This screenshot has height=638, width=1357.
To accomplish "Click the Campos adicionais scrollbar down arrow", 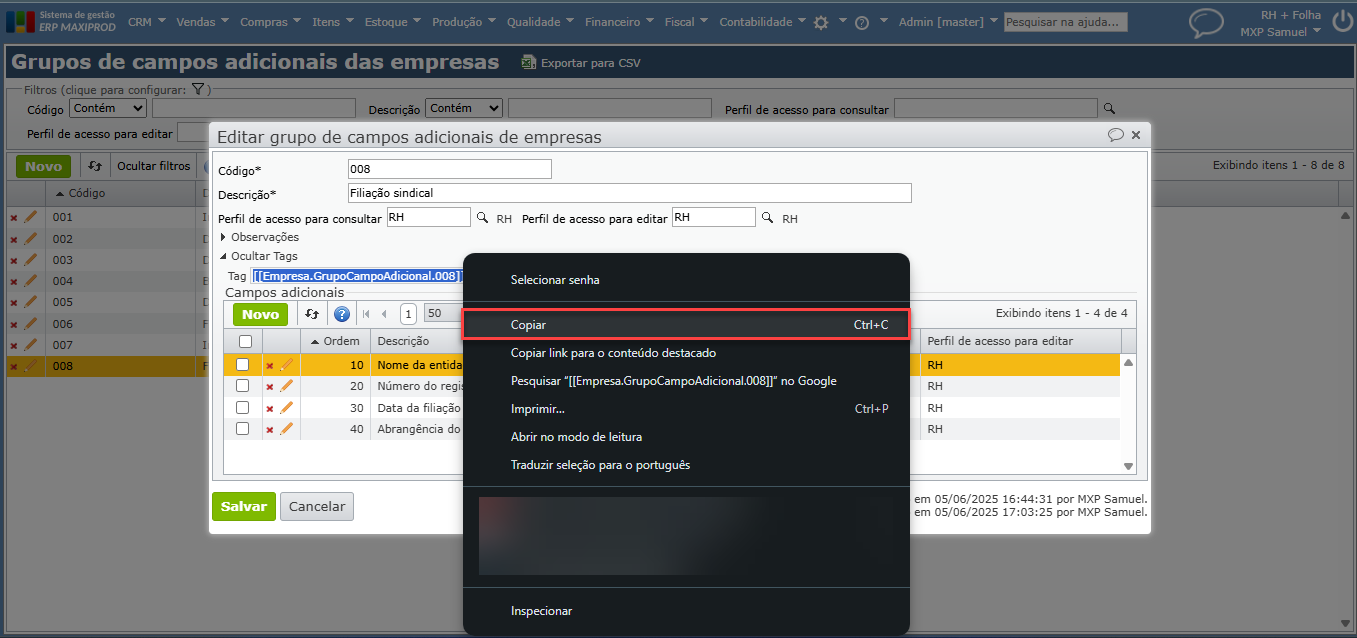I will [1129, 466].
